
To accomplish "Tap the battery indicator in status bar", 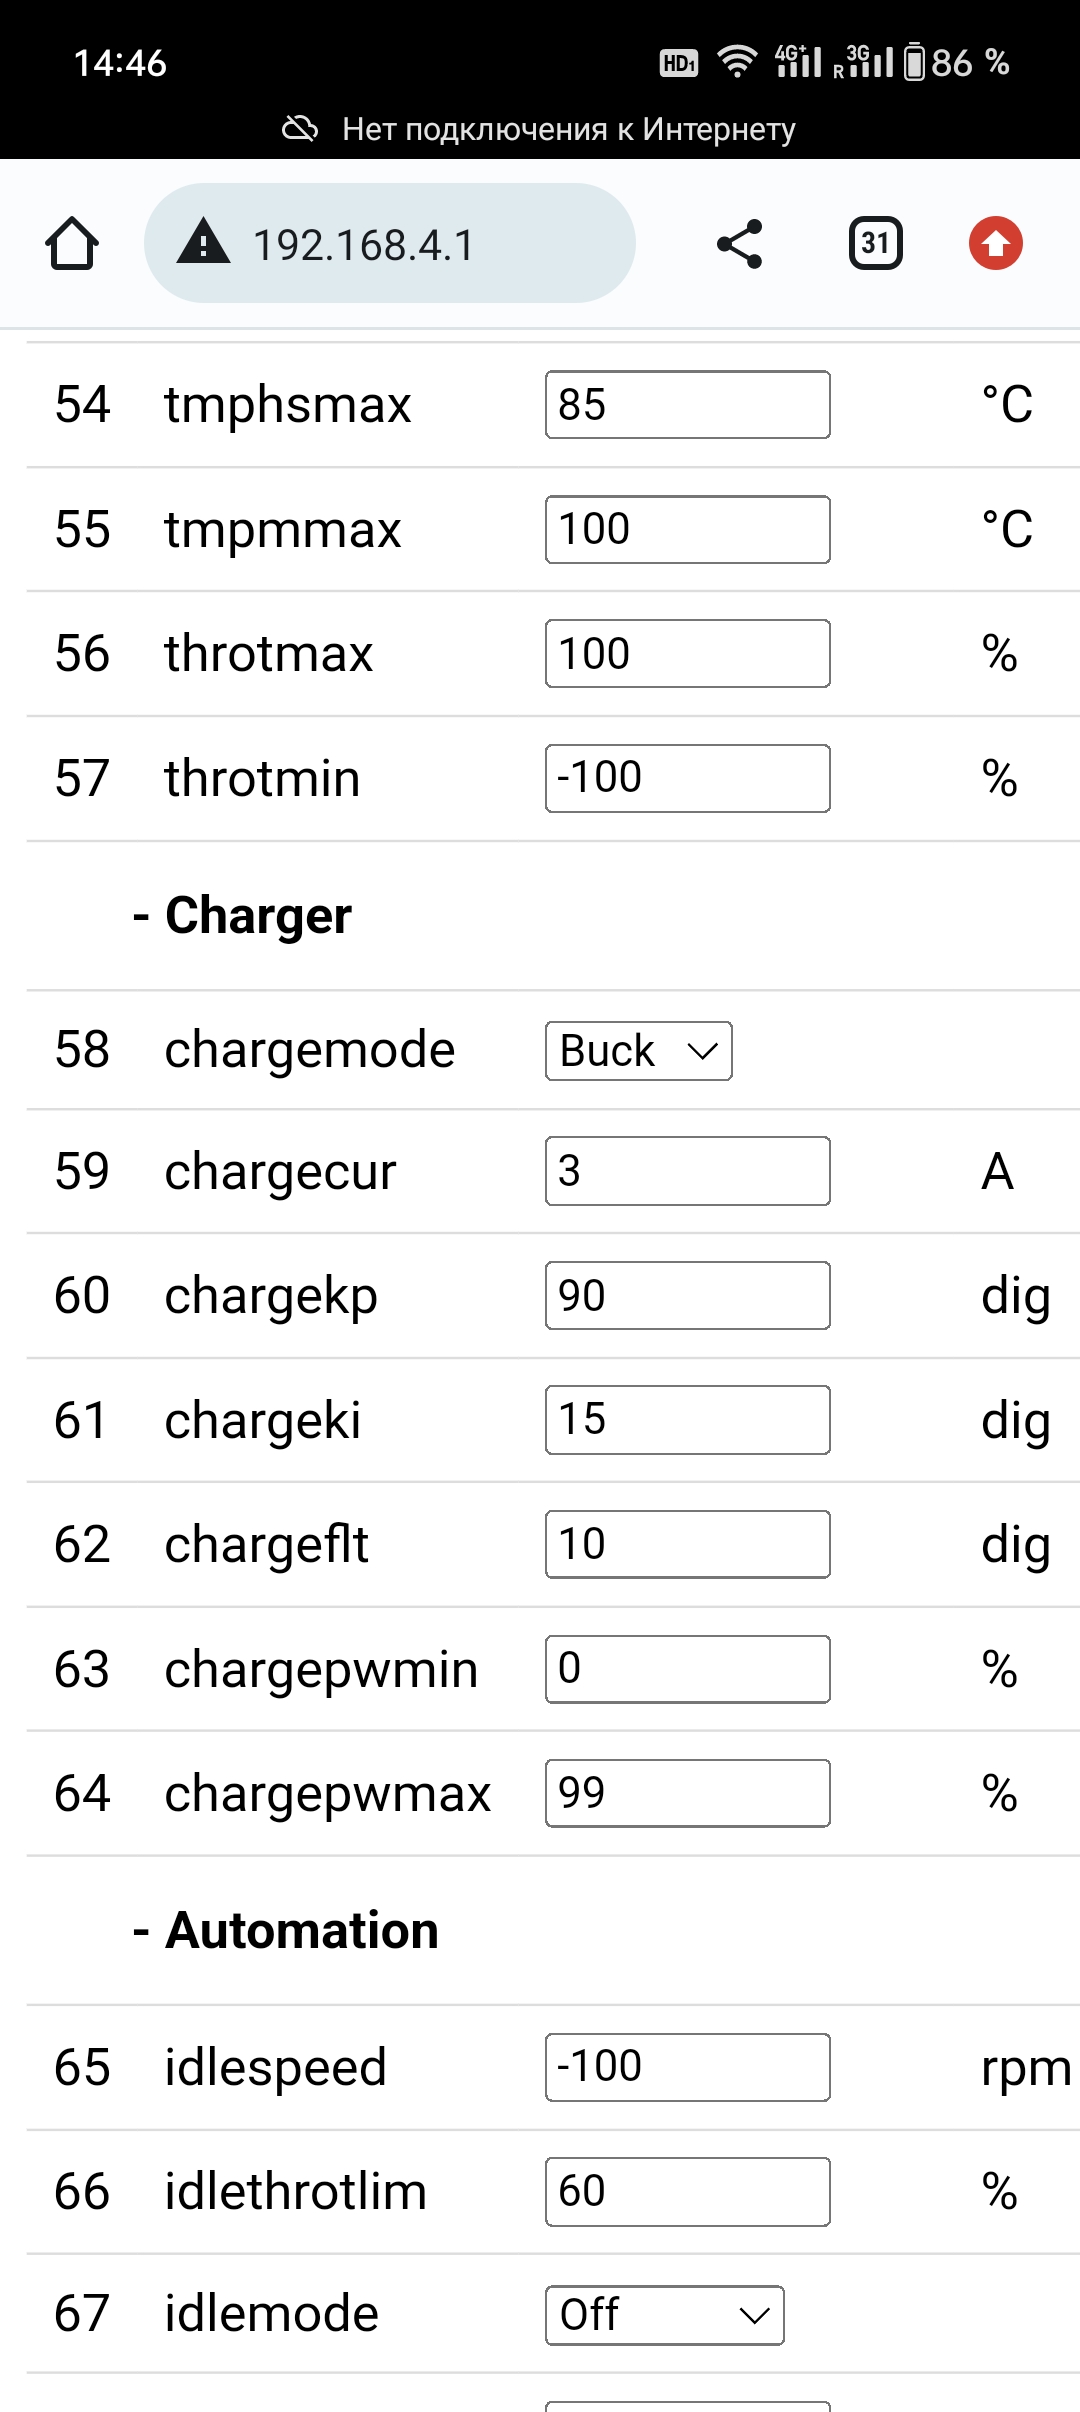I will (x=914, y=62).
